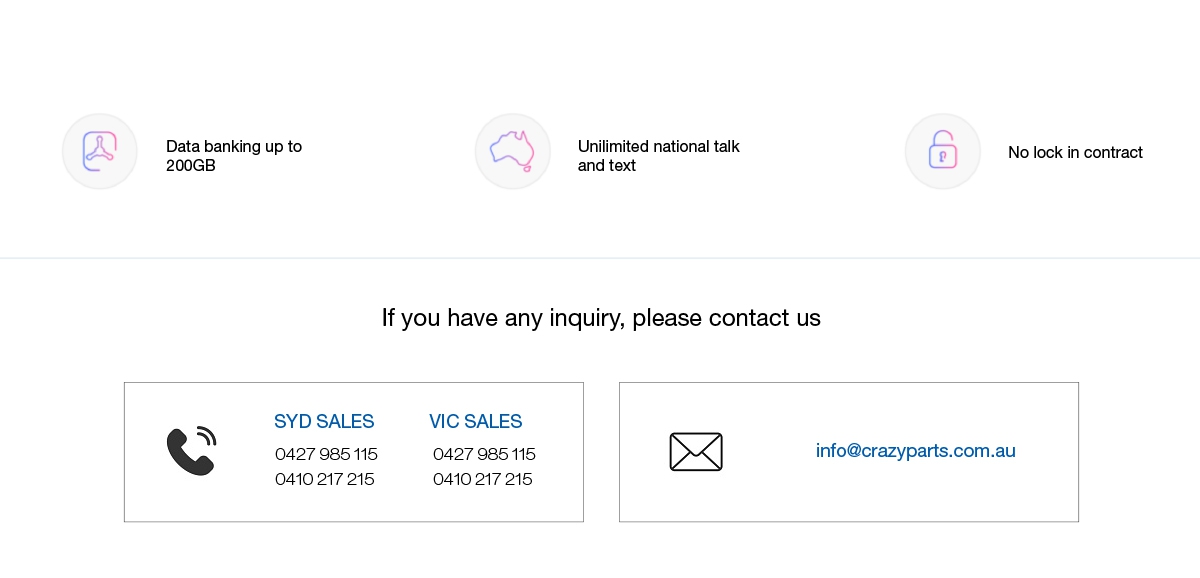1200x578 pixels.
Task: Call VIC number 0427 985 115
Action: pyautogui.click(x=484, y=454)
